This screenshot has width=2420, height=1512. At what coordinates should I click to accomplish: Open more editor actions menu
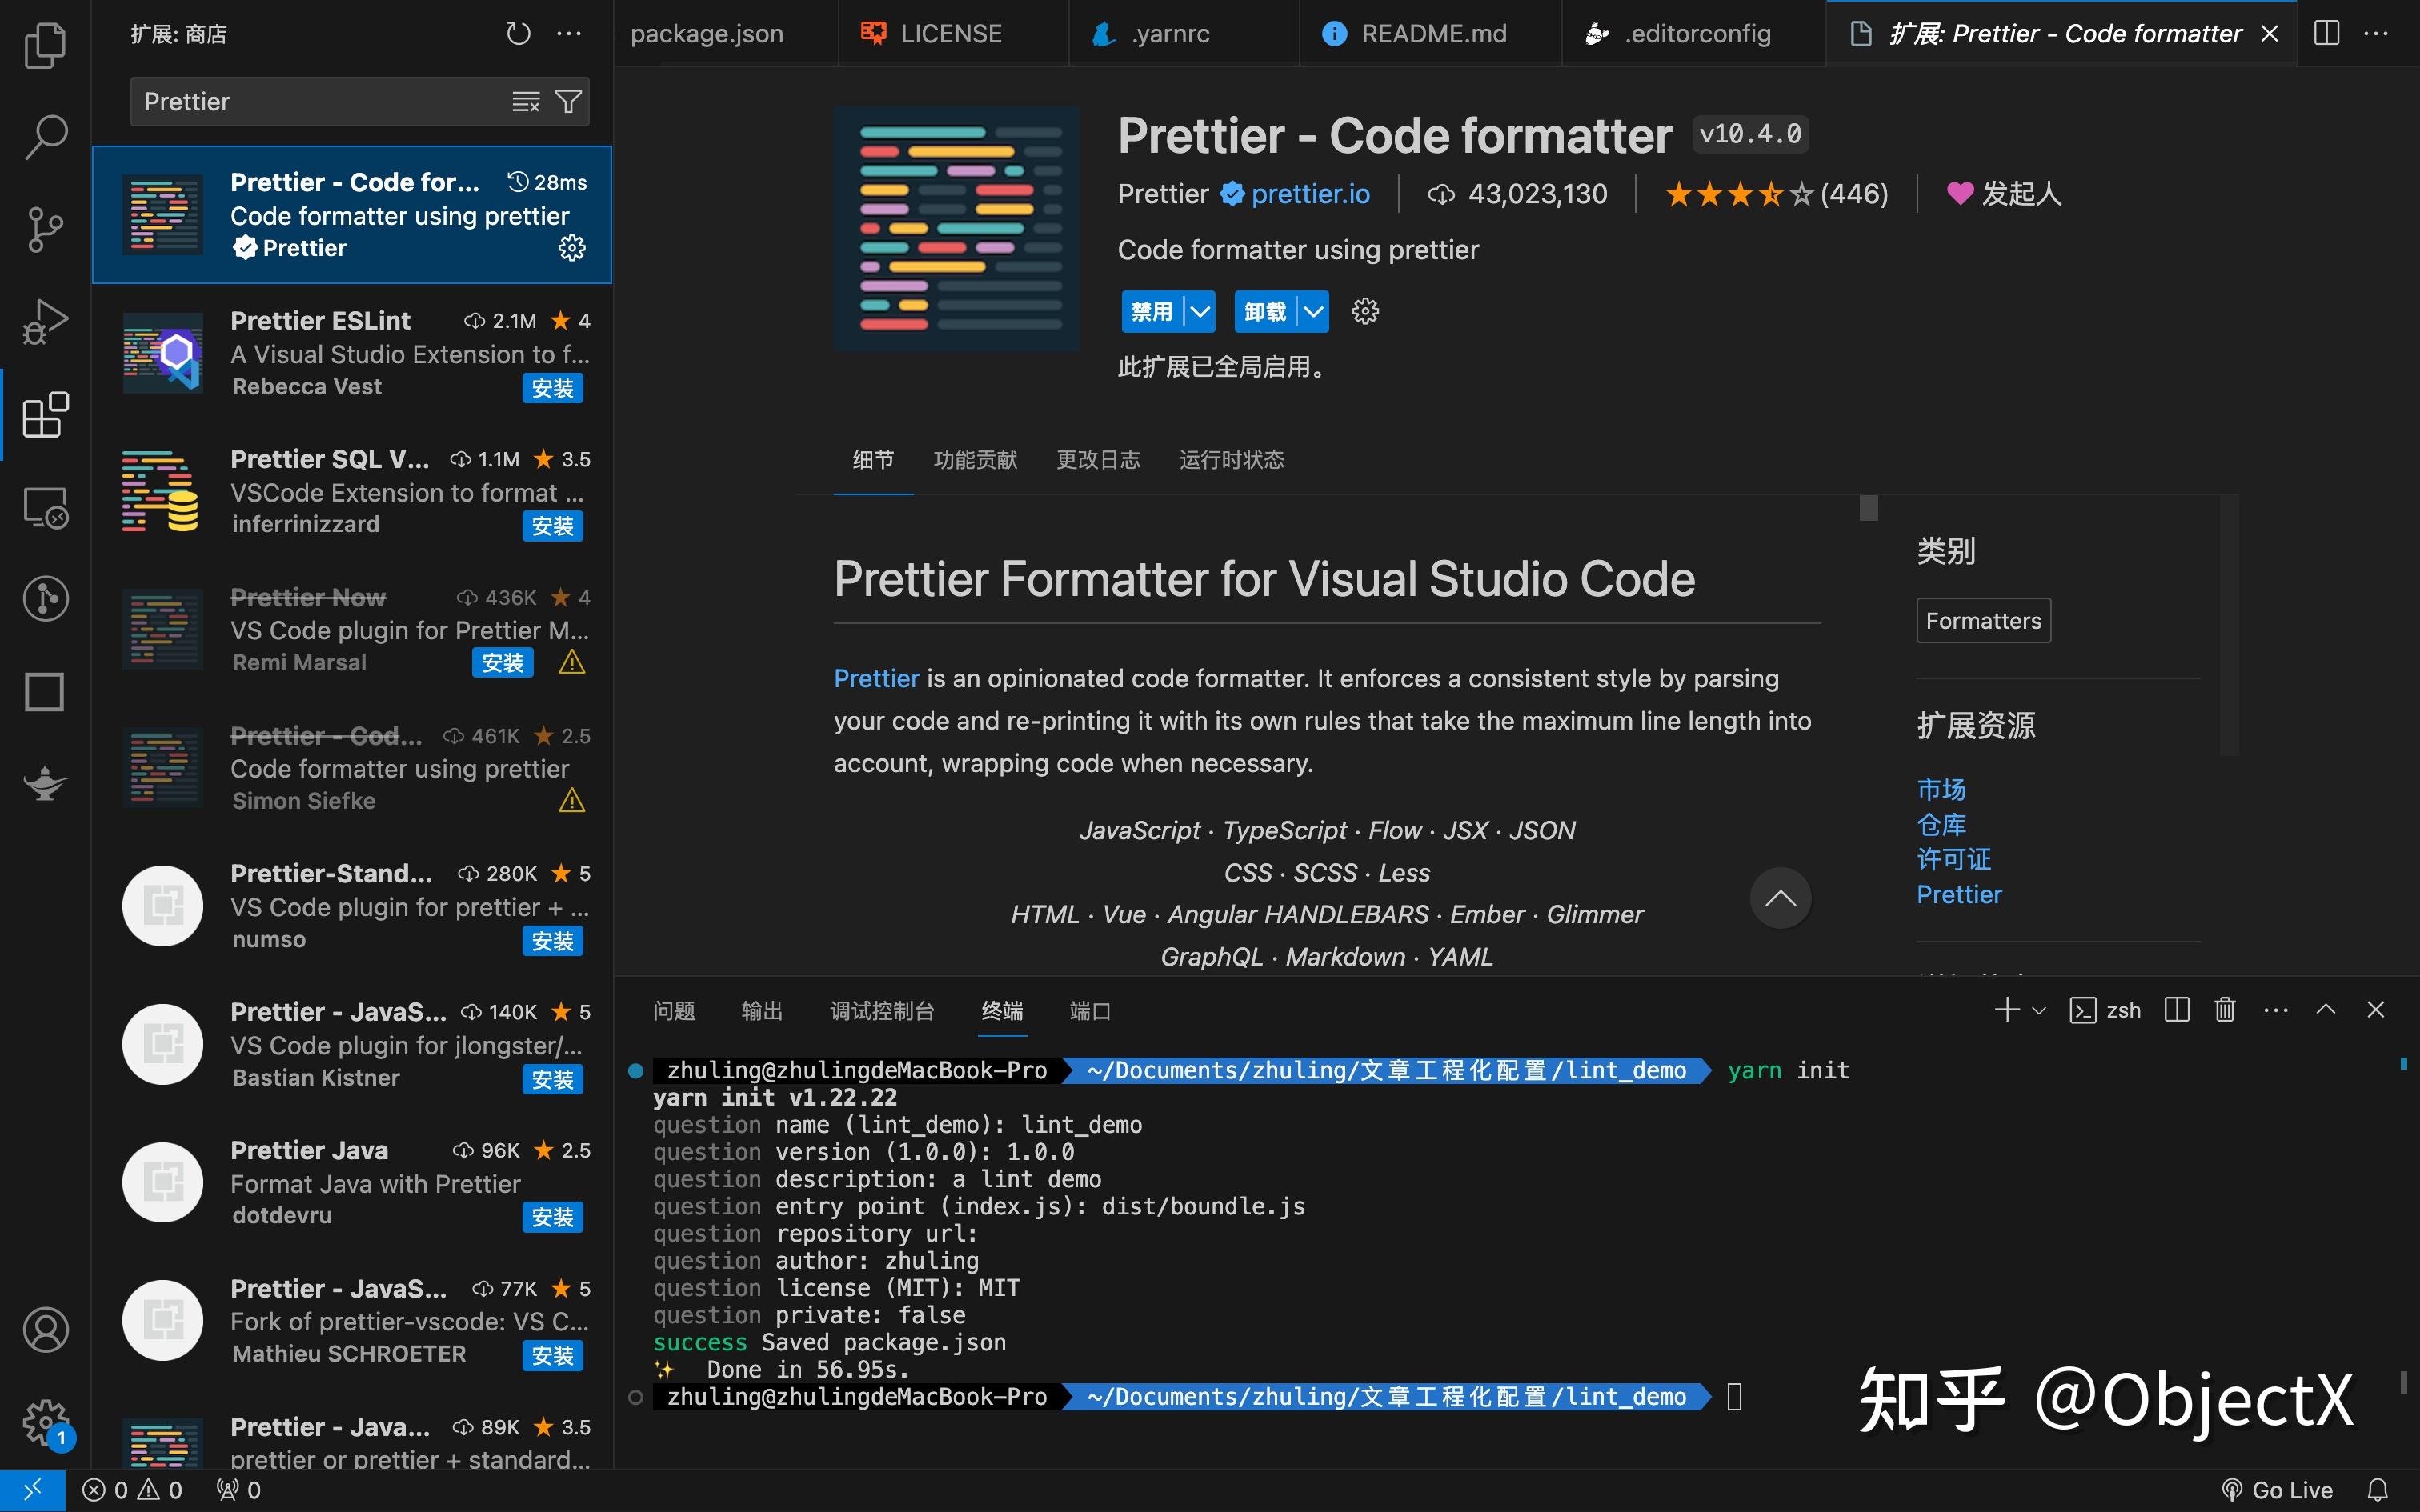pyautogui.click(x=2376, y=34)
